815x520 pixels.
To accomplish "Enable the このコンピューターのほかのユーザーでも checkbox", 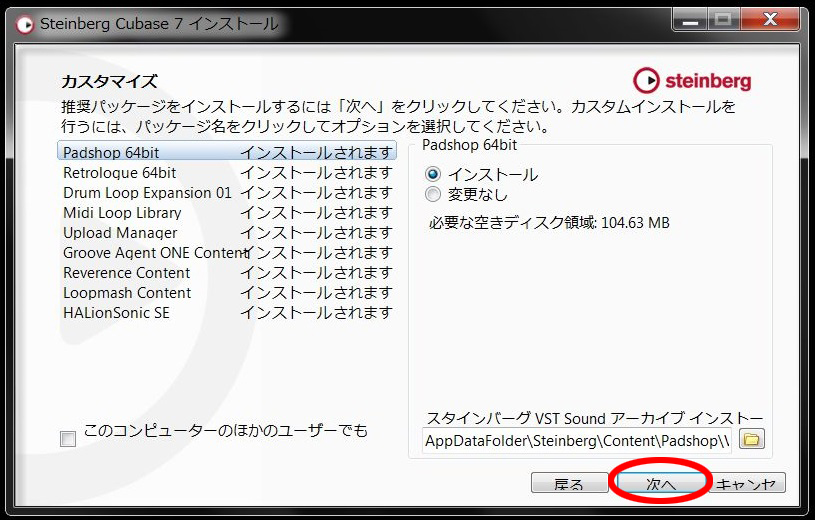I will [x=68, y=438].
